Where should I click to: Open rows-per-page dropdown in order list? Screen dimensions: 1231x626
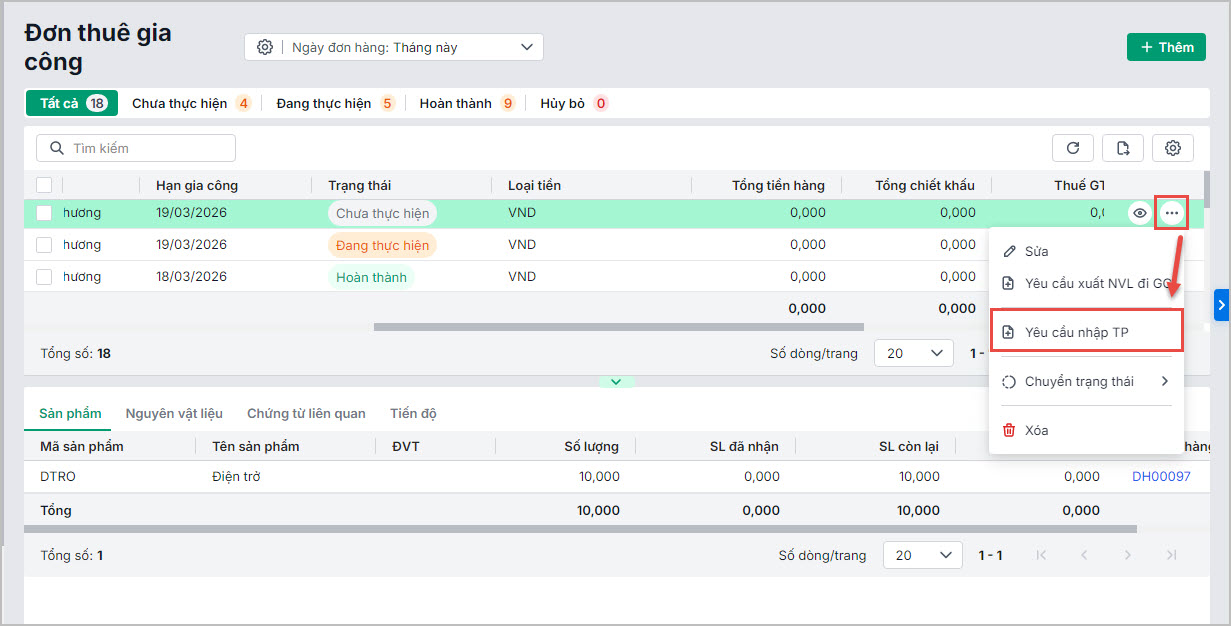(x=913, y=353)
